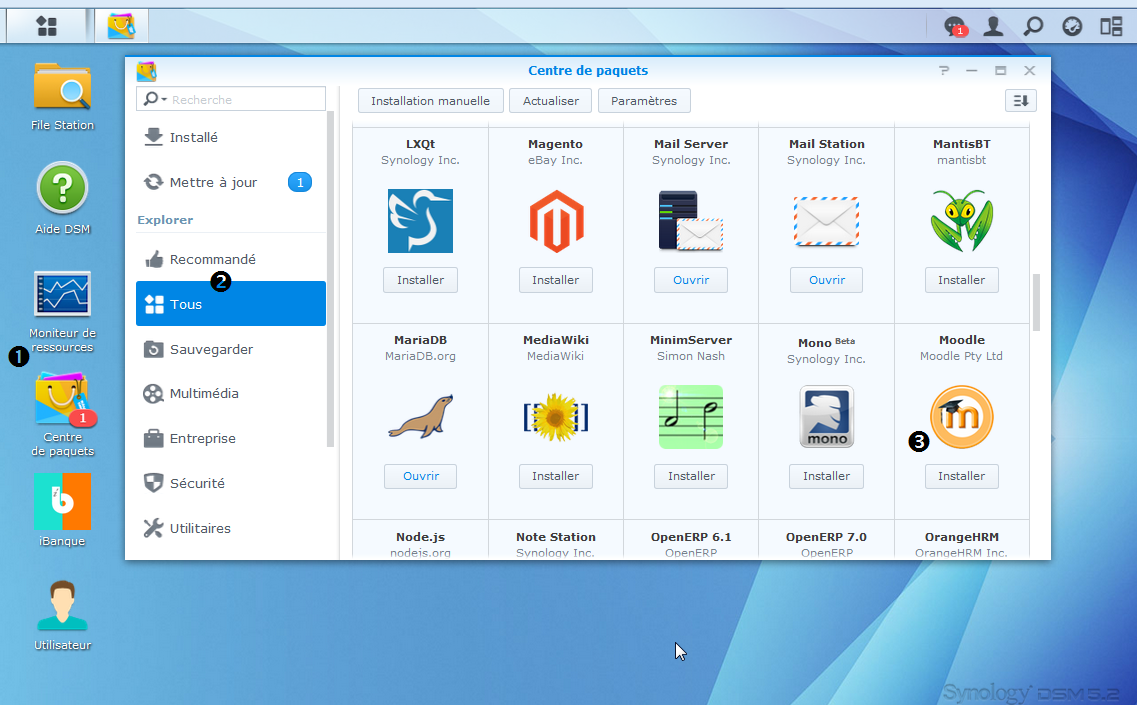The height and width of the screenshot is (705, 1137).
Task: Select the Utilitaires category
Action: click(231, 528)
